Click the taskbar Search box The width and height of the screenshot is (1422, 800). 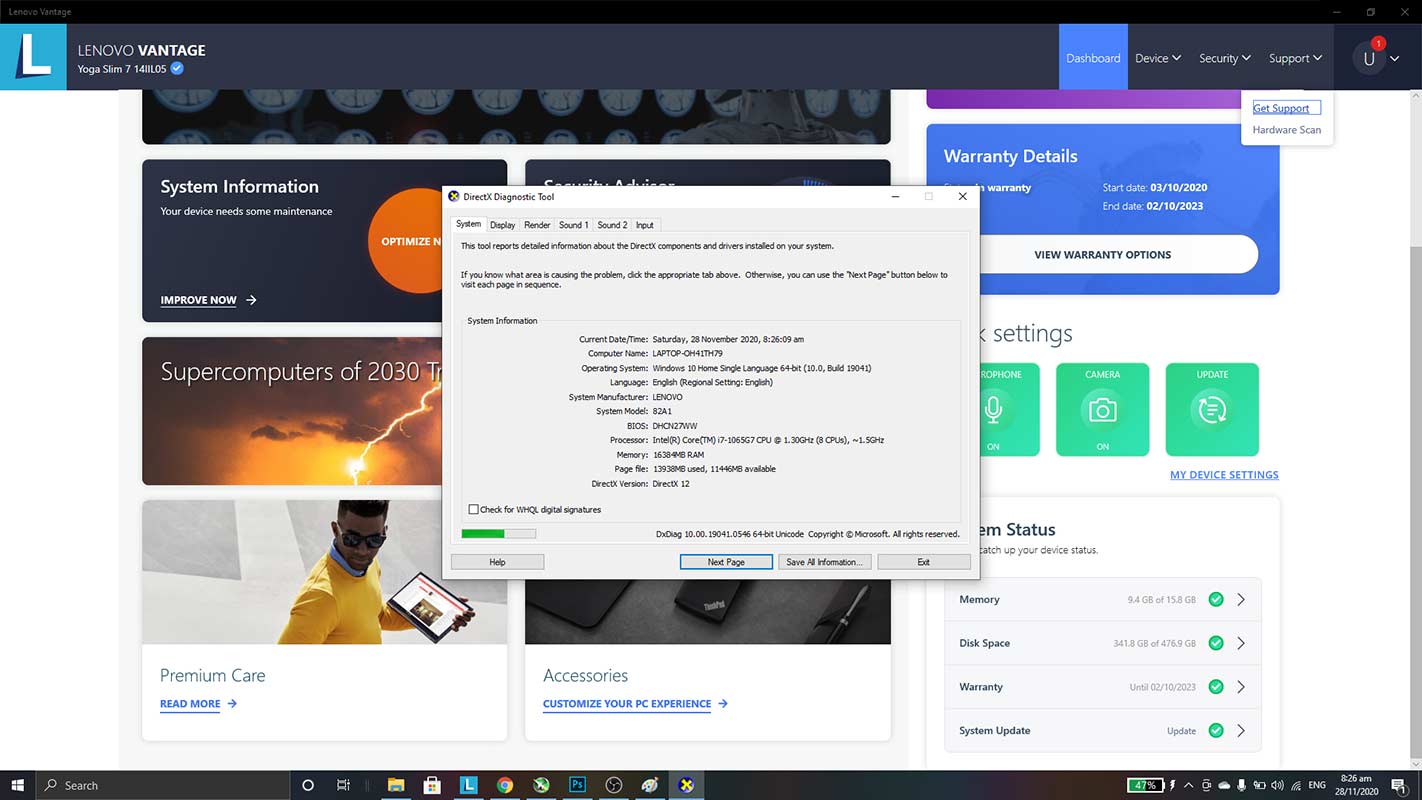163,785
